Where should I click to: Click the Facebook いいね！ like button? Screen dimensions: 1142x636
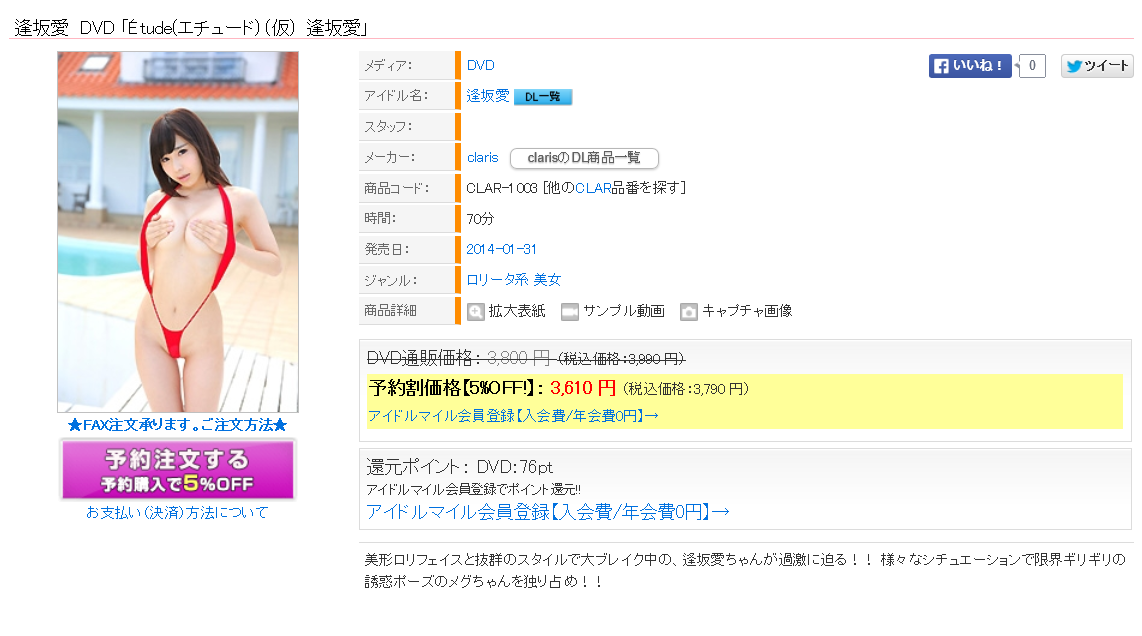[969, 66]
